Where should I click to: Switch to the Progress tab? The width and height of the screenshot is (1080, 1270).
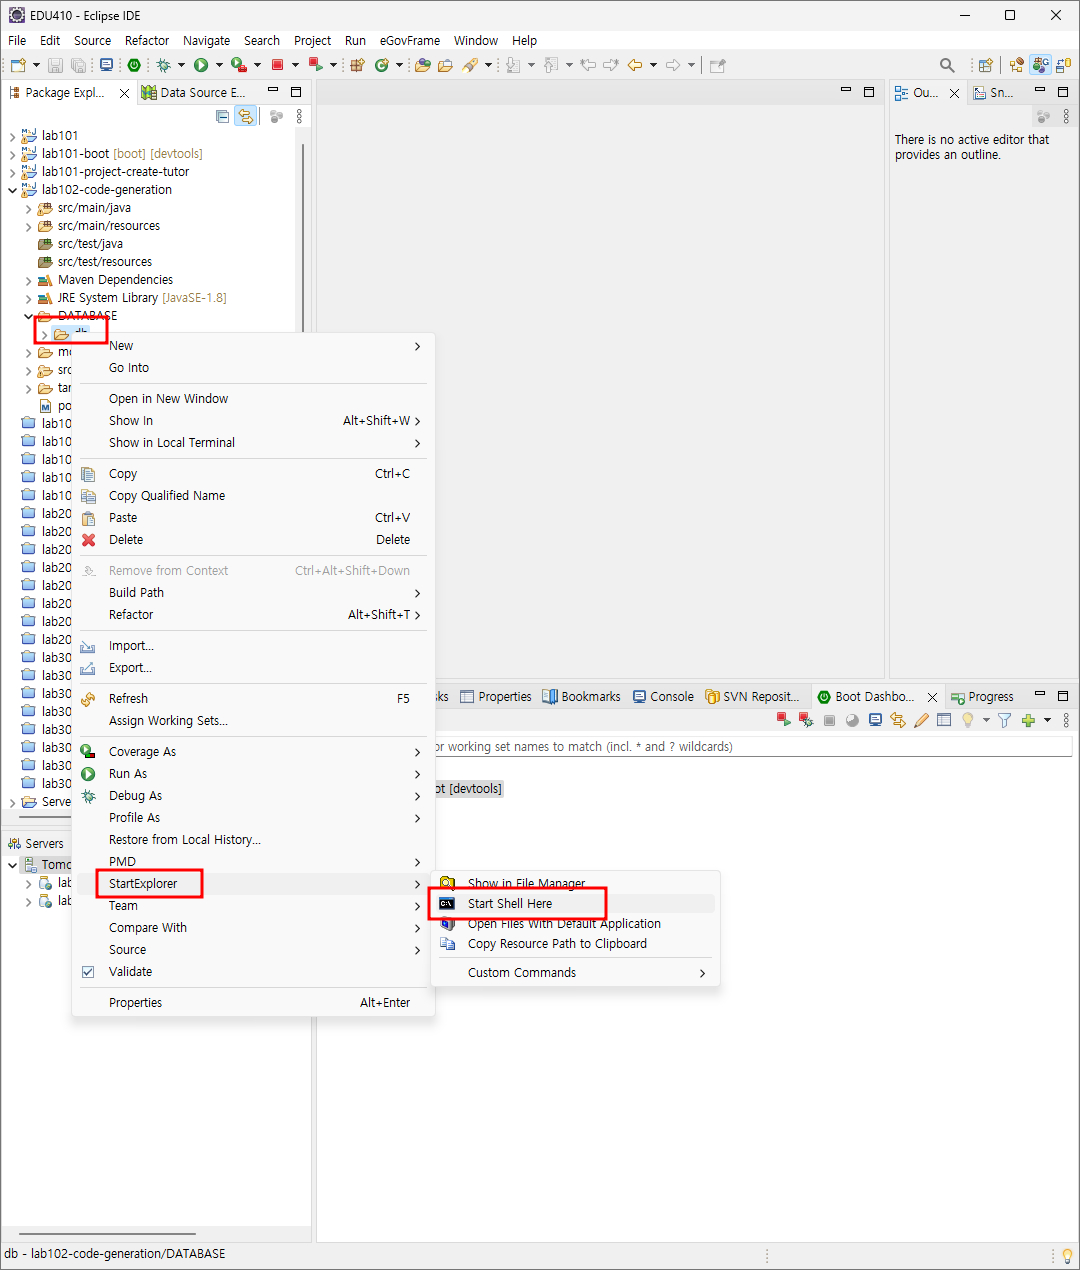pyautogui.click(x=982, y=697)
